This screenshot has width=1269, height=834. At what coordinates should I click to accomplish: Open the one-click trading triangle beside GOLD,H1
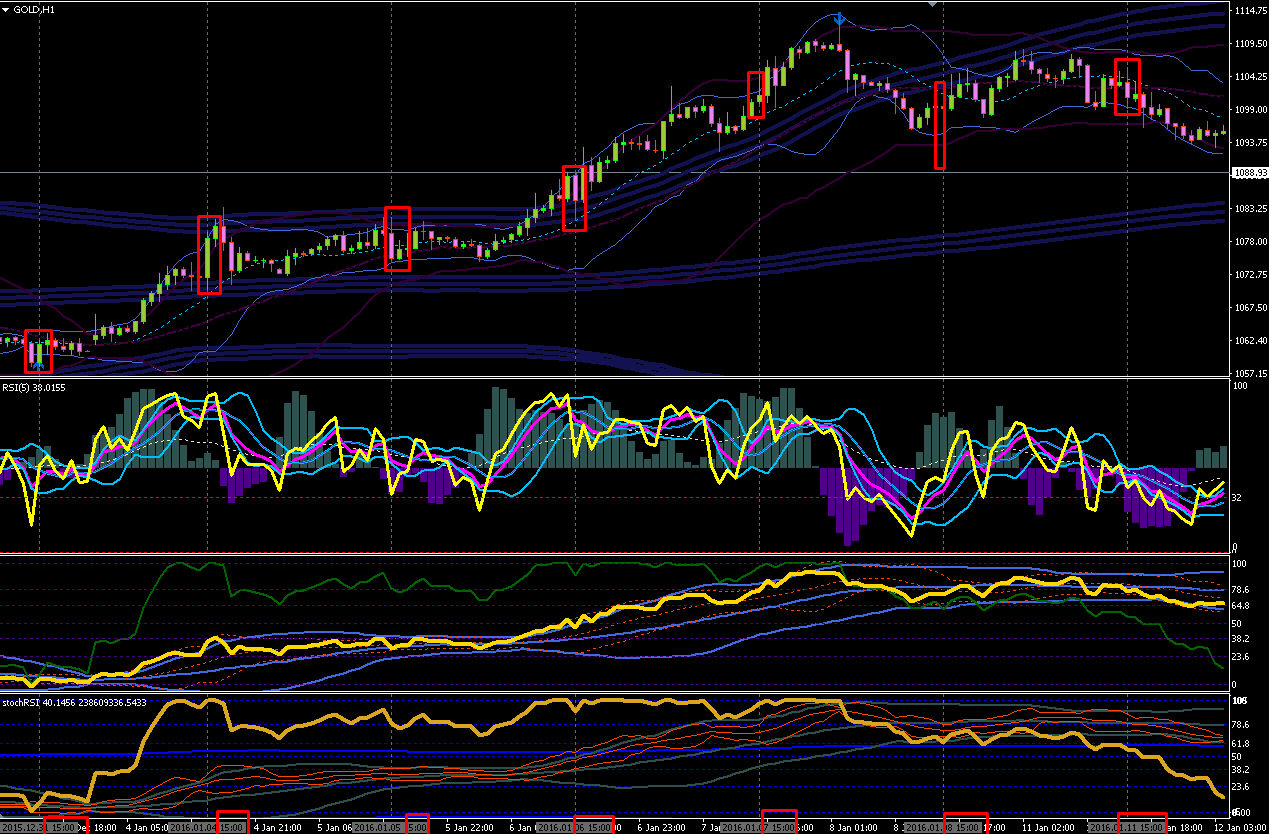pyautogui.click(x=7, y=8)
